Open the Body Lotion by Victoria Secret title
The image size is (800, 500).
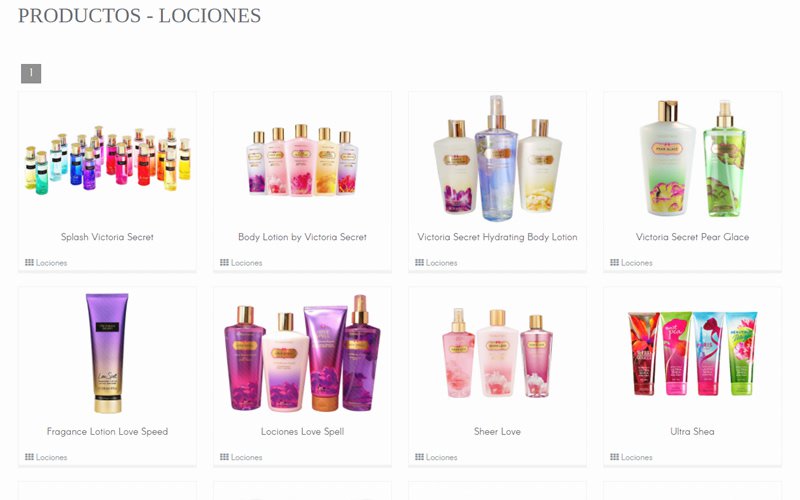[303, 237]
